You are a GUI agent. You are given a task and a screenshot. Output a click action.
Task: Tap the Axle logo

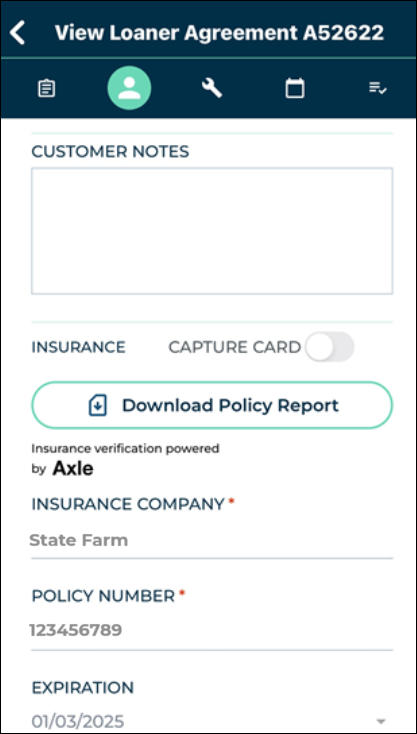tap(73, 469)
